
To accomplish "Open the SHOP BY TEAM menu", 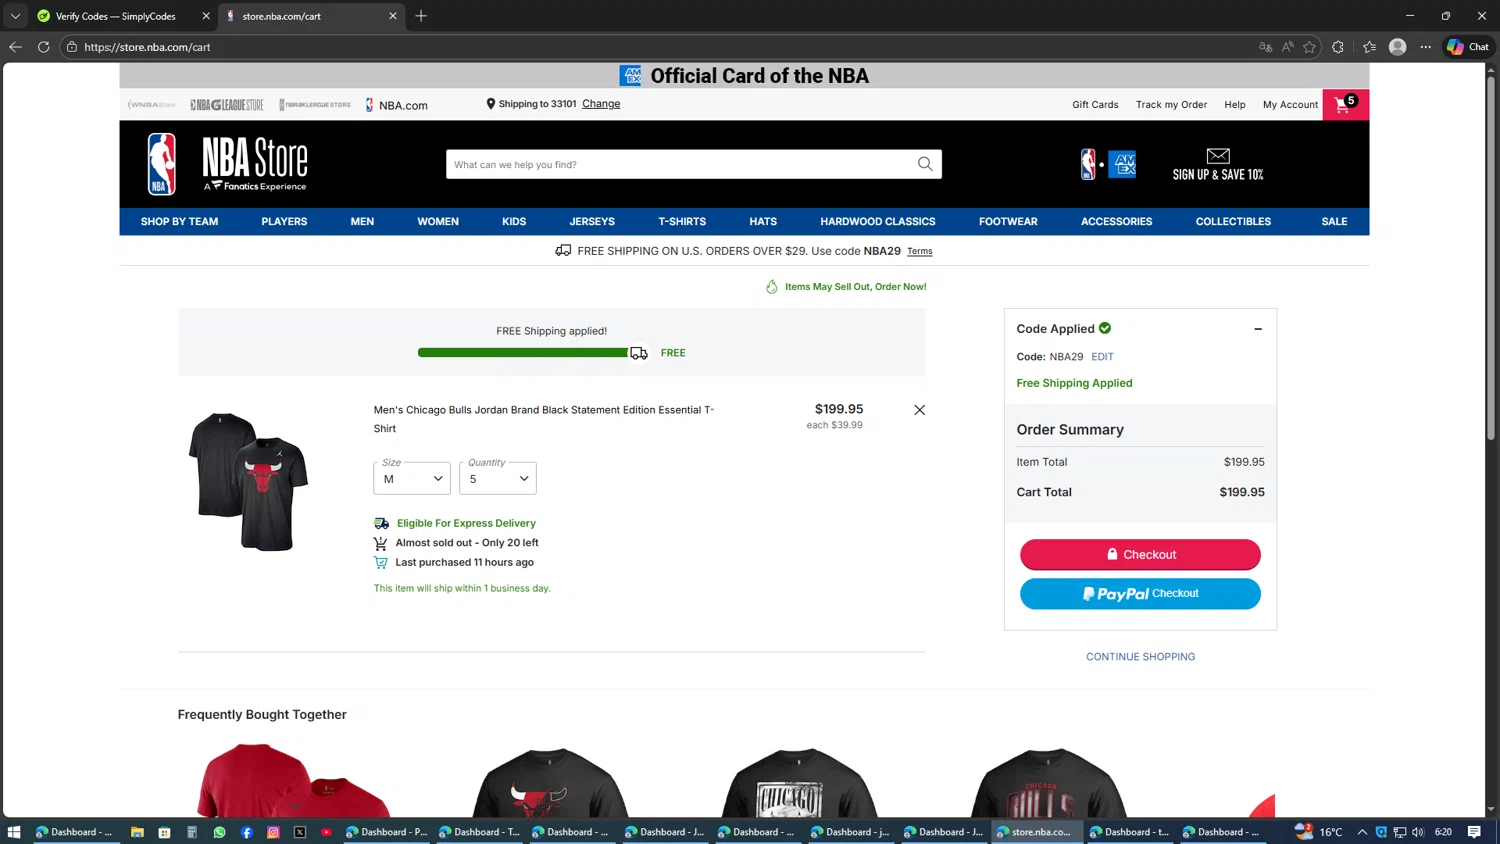I will 179,222.
